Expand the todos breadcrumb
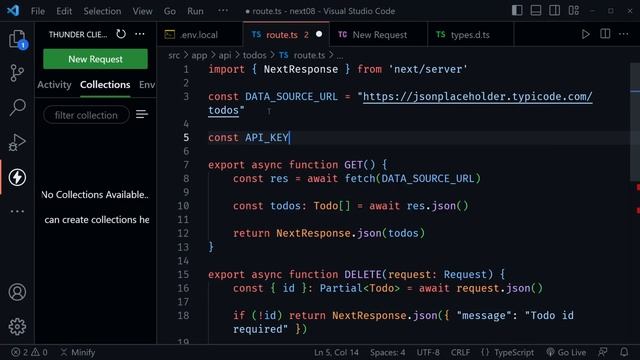The image size is (640, 360). tap(254, 55)
